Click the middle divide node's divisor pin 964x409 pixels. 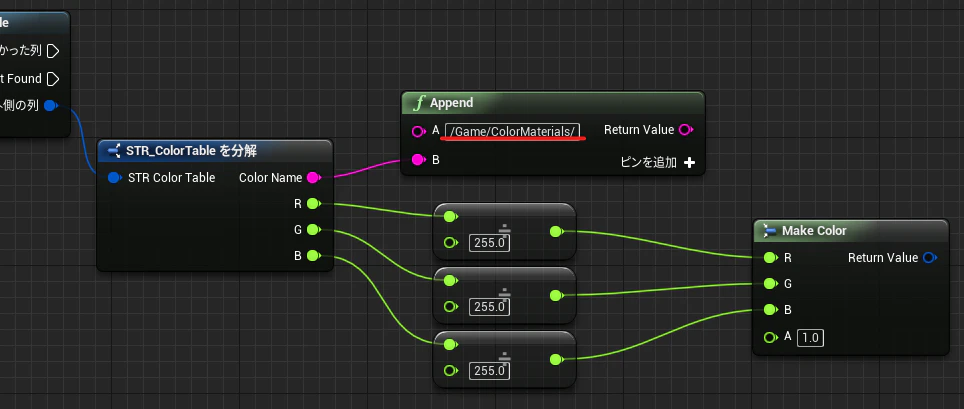tap(450, 306)
